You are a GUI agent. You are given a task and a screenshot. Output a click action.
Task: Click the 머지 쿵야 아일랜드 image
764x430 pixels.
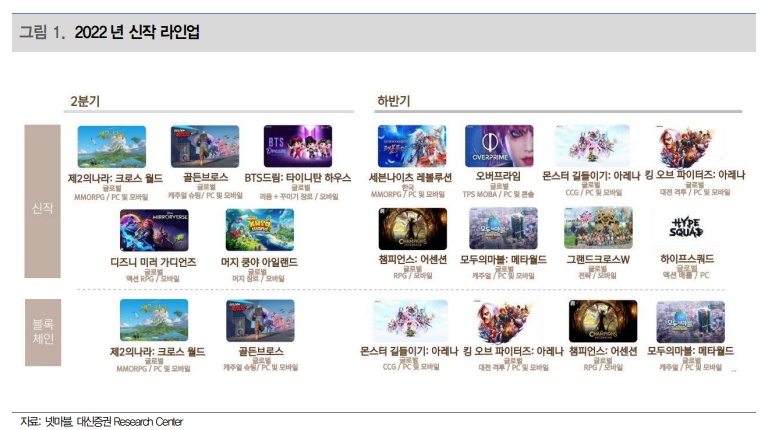(260, 230)
